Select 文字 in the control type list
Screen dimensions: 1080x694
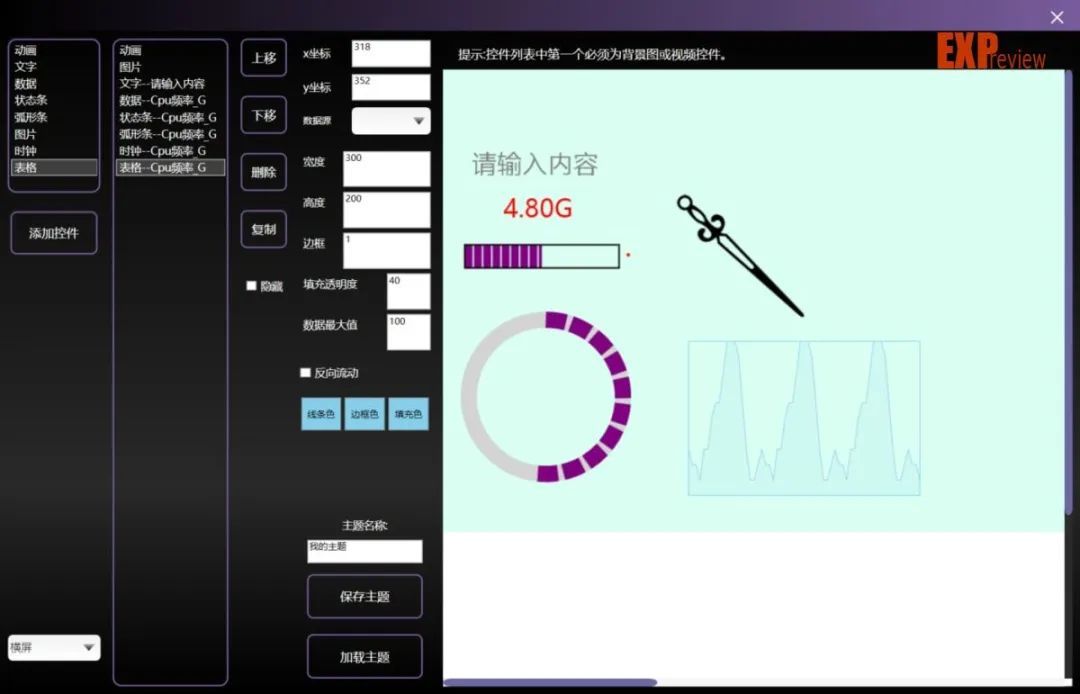coord(54,67)
